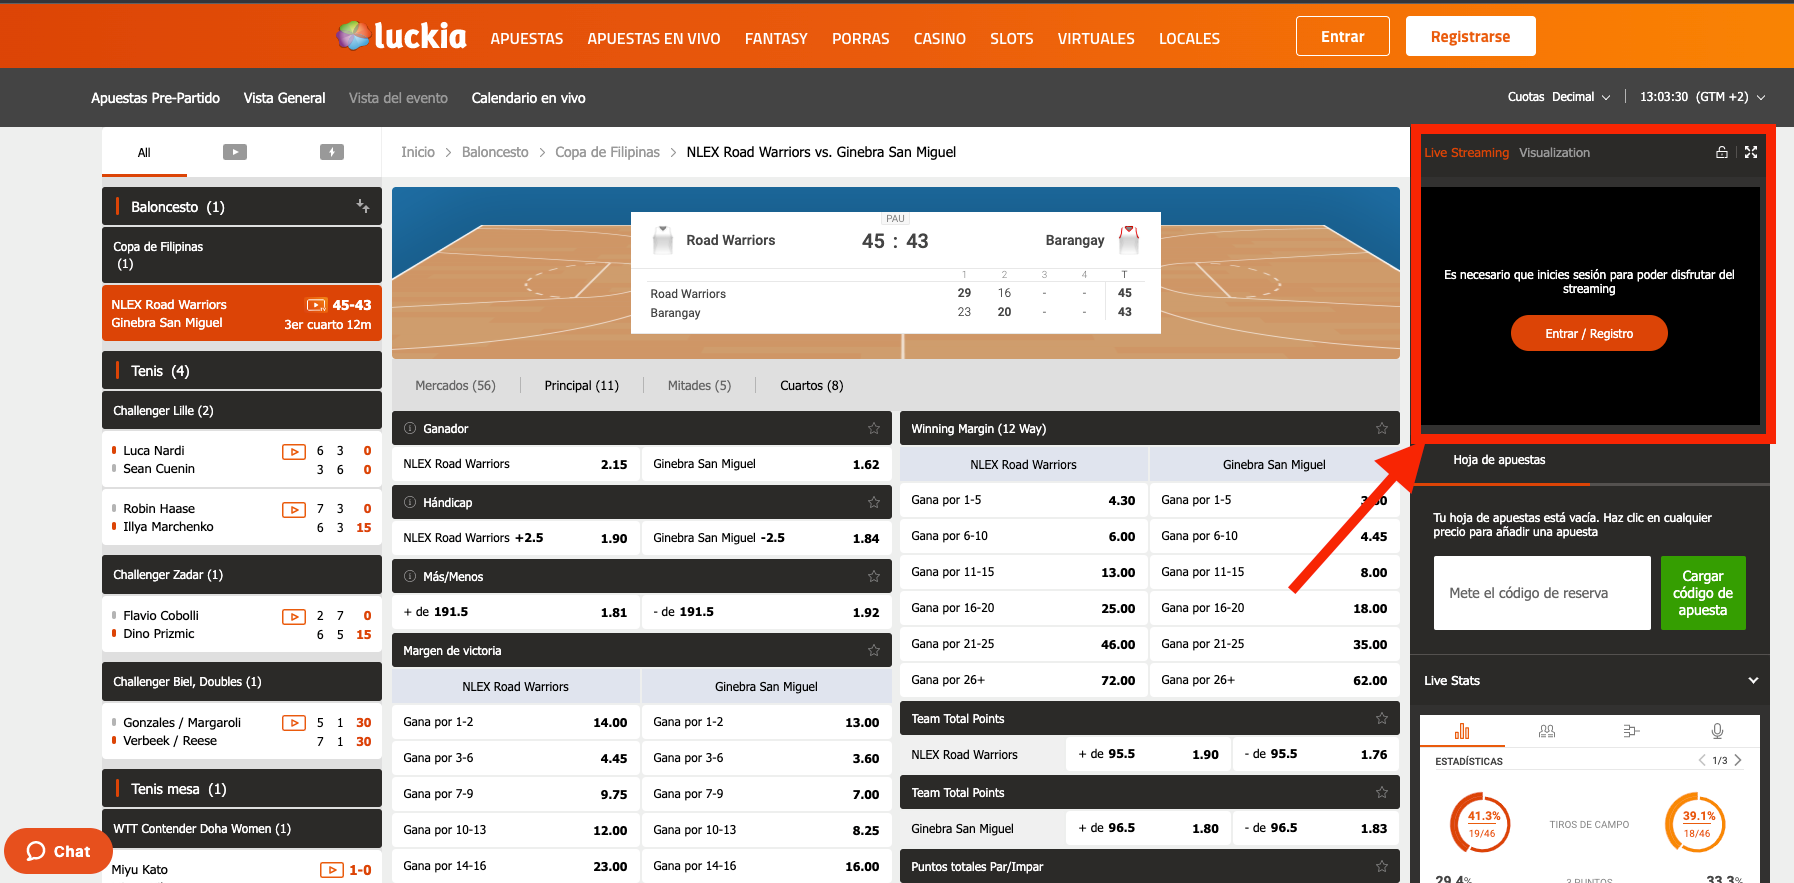Switch to Principal (11) tab
1794x883 pixels.
[x=582, y=385]
